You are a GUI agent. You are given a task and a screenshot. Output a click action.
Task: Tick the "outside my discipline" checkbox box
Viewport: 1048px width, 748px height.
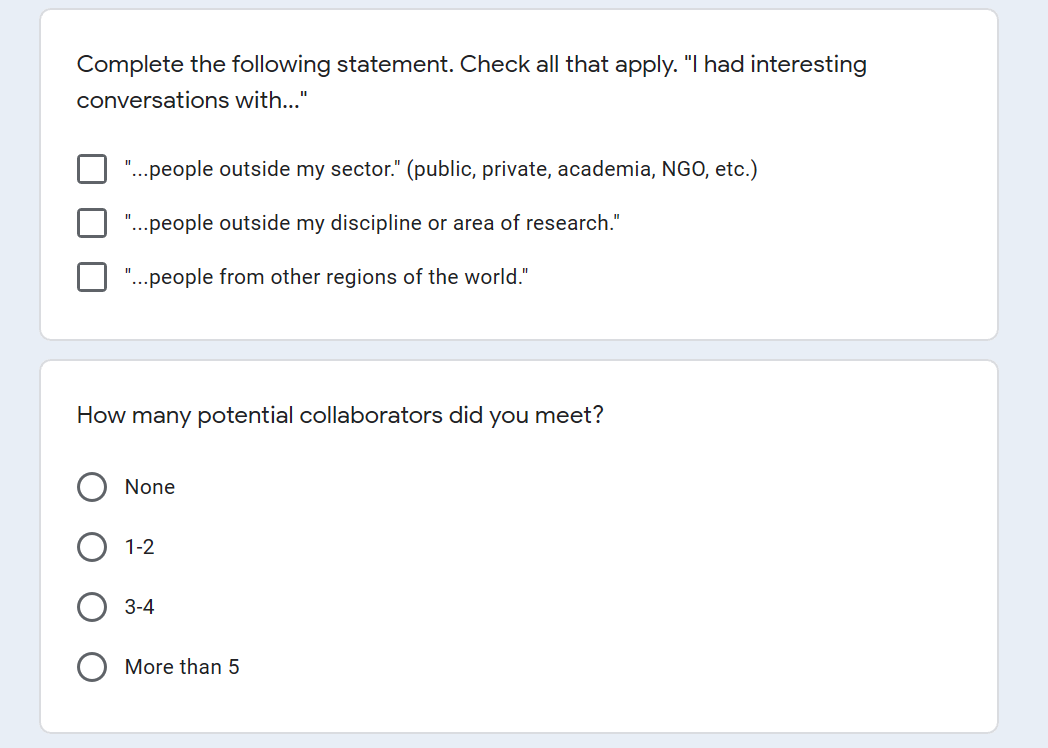click(x=92, y=223)
